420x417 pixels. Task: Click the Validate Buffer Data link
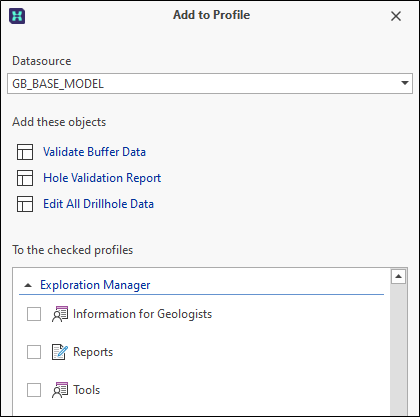(94, 152)
